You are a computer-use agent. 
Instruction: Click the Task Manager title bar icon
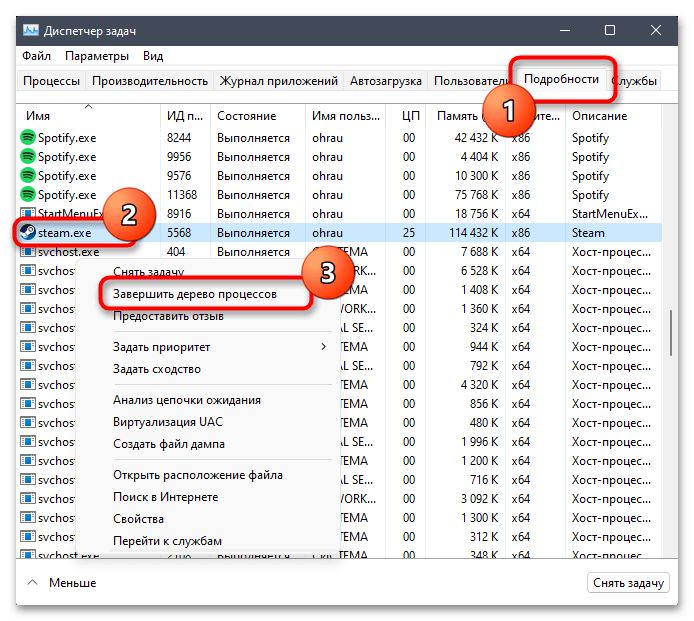(x=31, y=31)
